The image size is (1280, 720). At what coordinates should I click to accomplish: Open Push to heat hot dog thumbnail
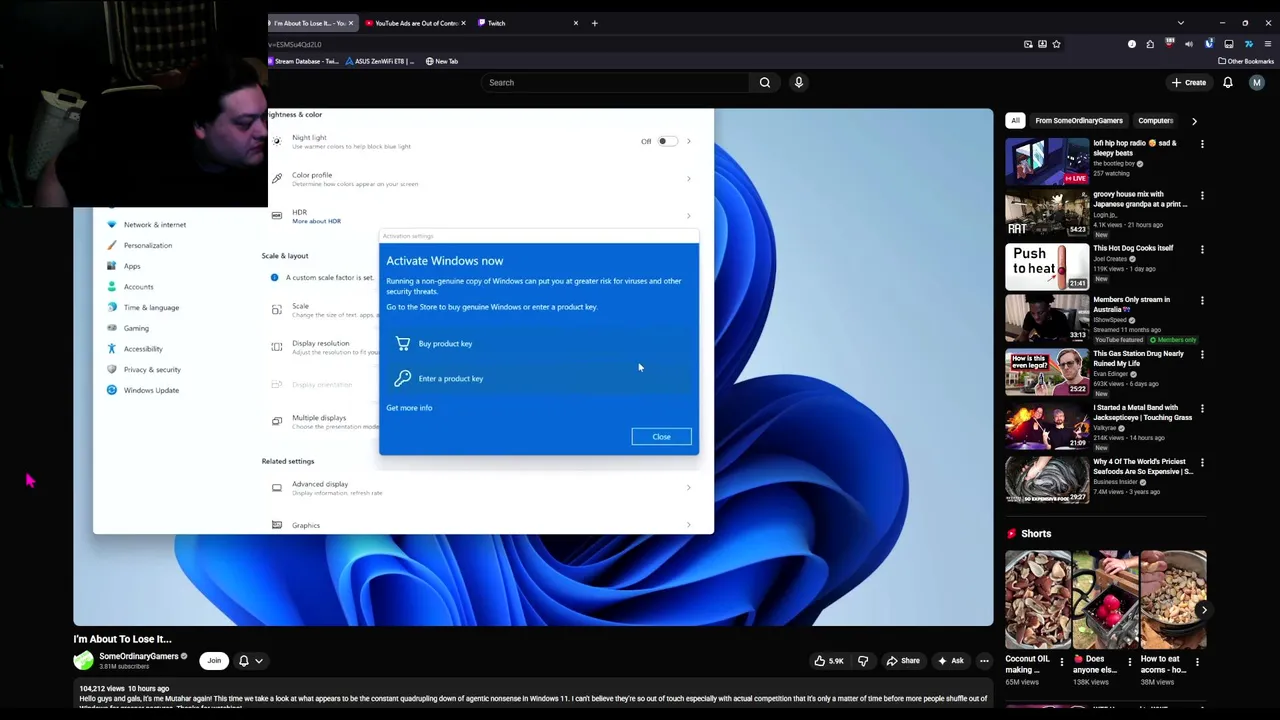(1047, 265)
